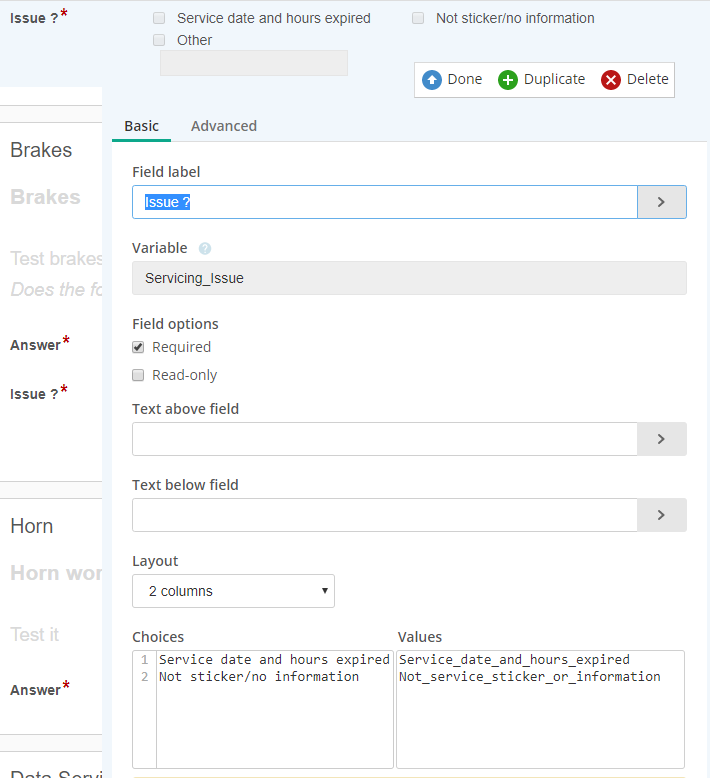Enable the Read-only checkbox
710x778 pixels.
click(x=139, y=375)
